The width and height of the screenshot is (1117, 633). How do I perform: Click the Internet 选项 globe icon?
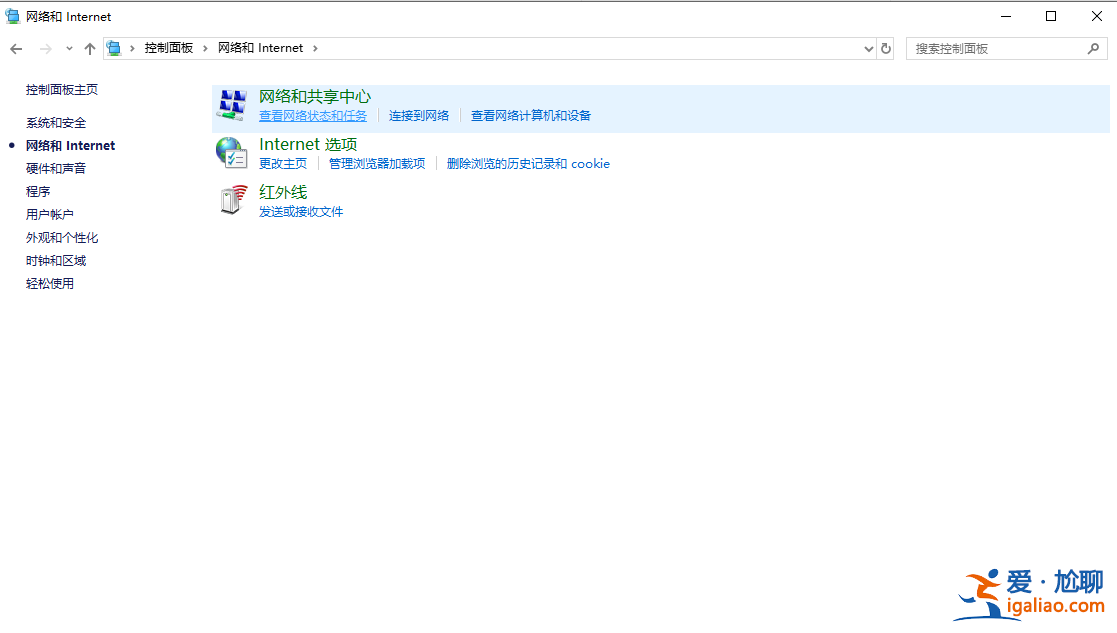[231, 152]
